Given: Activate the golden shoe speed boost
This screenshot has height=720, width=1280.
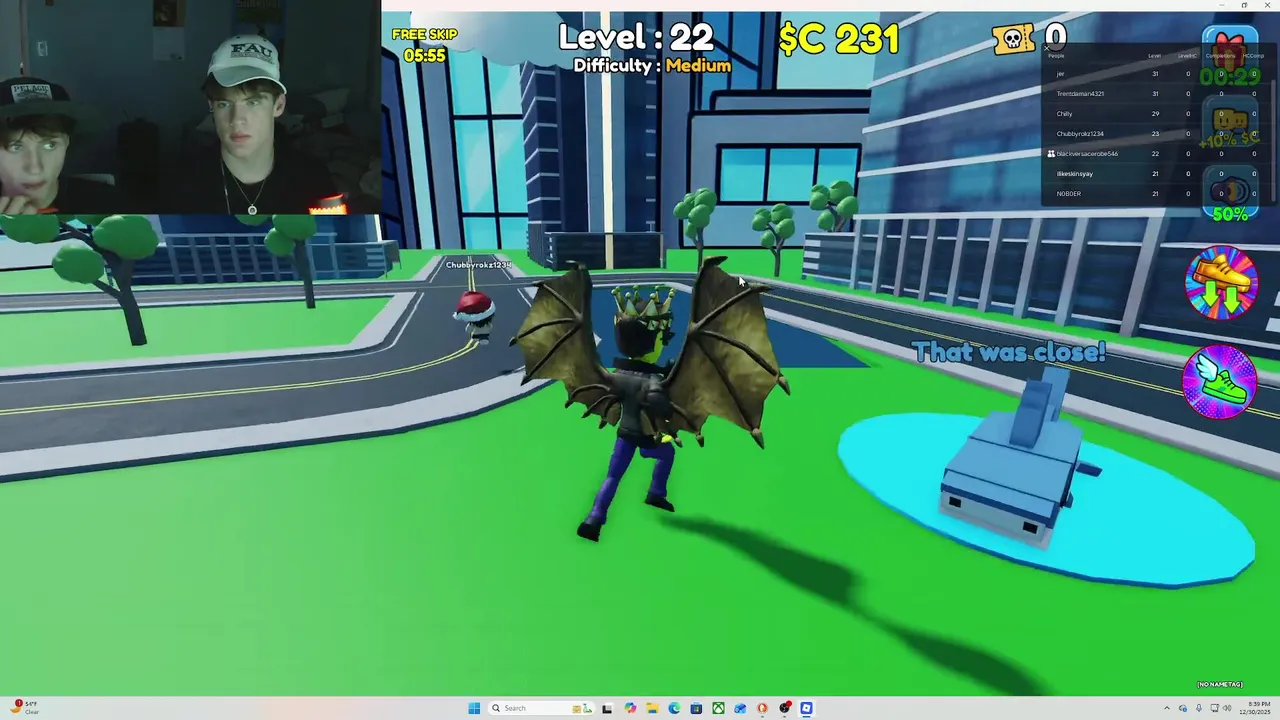Looking at the screenshot, I should tap(1221, 283).
